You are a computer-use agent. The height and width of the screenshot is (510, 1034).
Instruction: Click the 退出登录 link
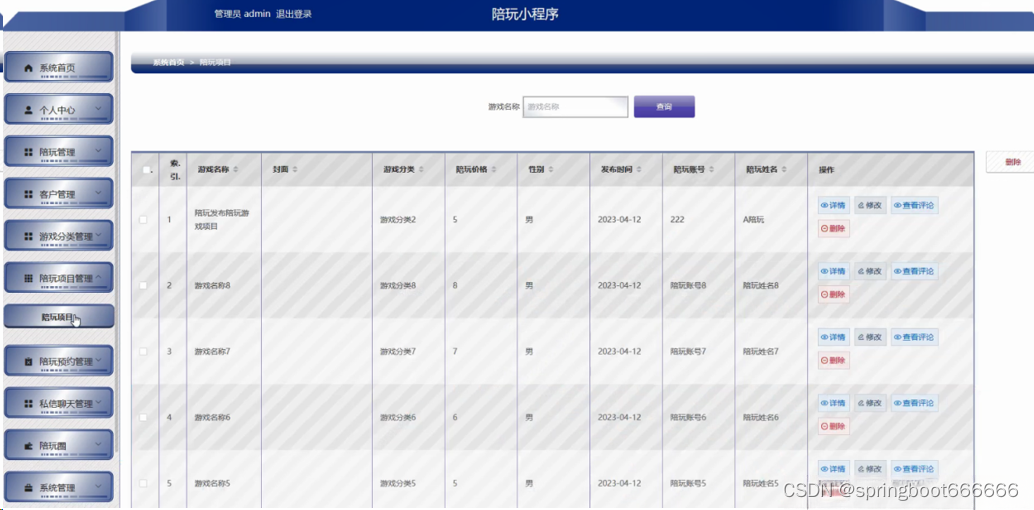(293, 14)
